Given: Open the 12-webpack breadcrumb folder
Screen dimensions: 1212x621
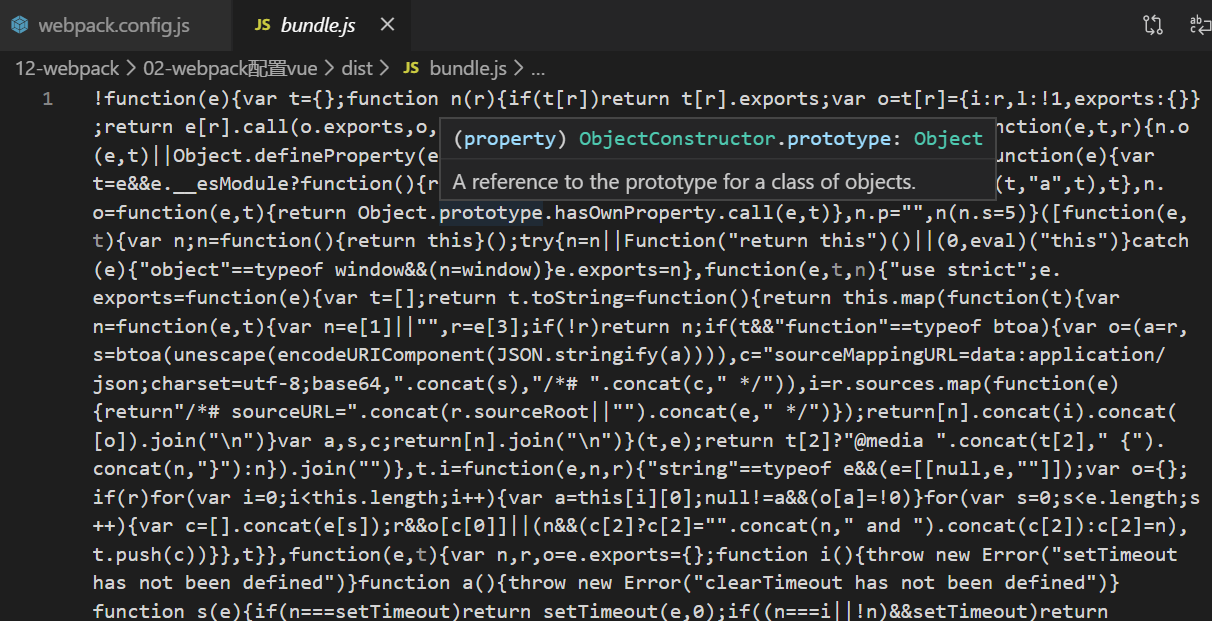Looking at the screenshot, I should point(67,69).
